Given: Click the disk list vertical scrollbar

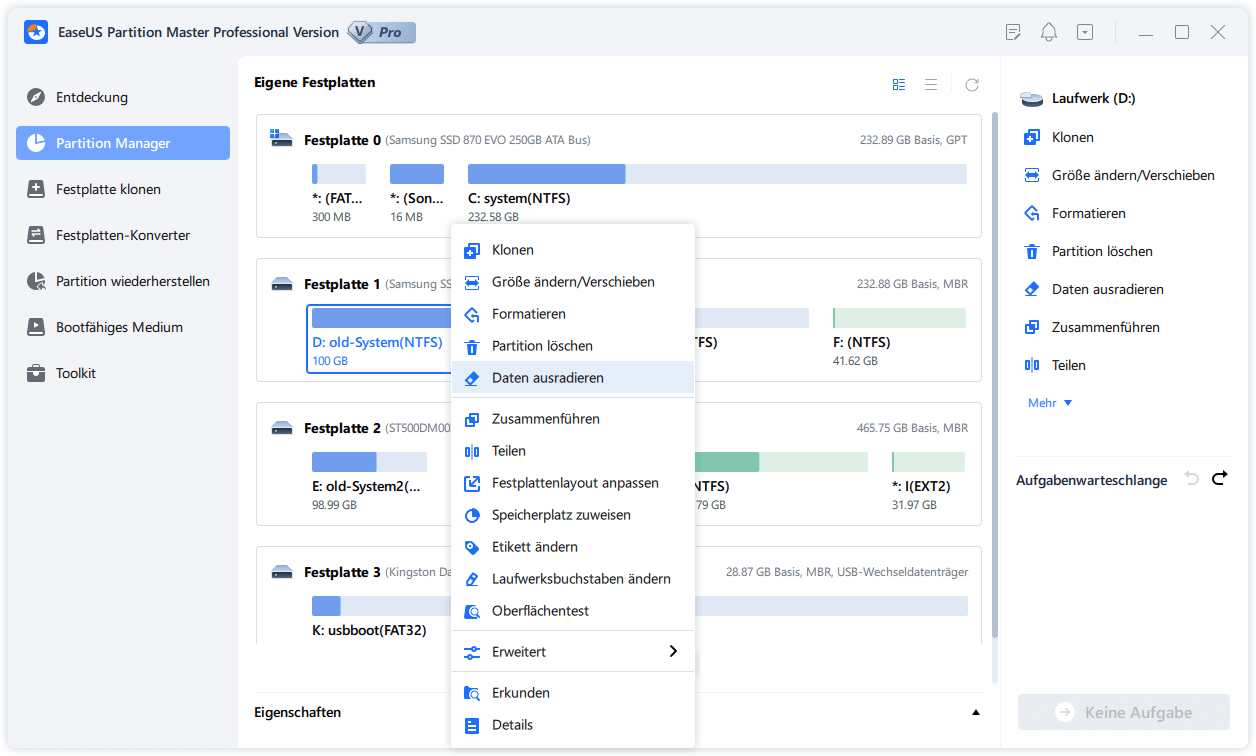Looking at the screenshot, I should (994, 376).
